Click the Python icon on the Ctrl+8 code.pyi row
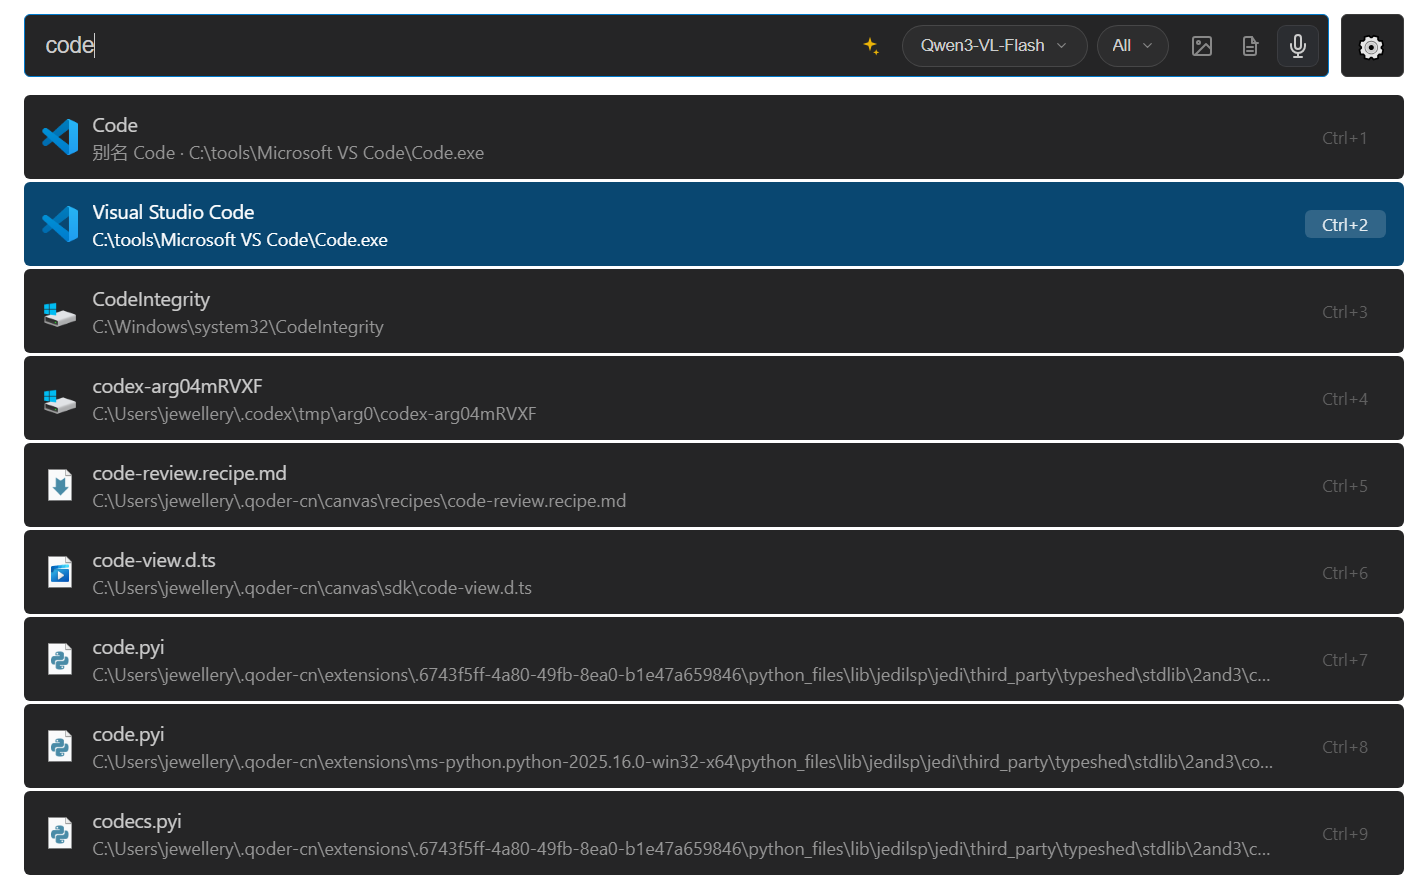 pyautogui.click(x=60, y=746)
